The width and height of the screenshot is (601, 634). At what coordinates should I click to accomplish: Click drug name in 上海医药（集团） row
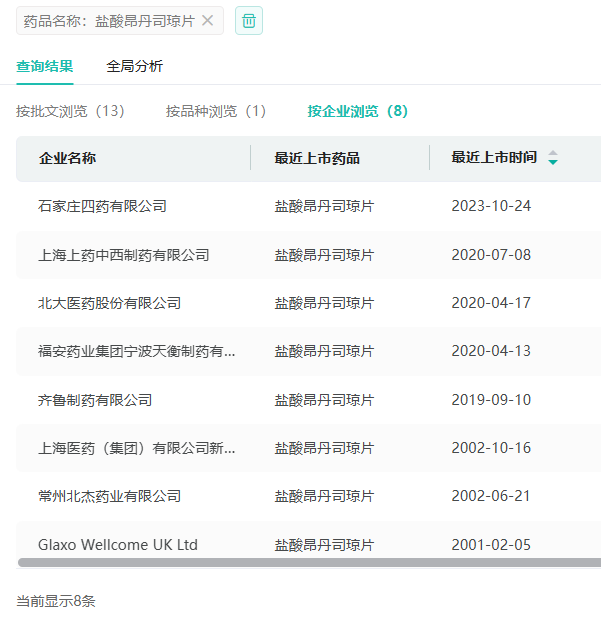(324, 448)
